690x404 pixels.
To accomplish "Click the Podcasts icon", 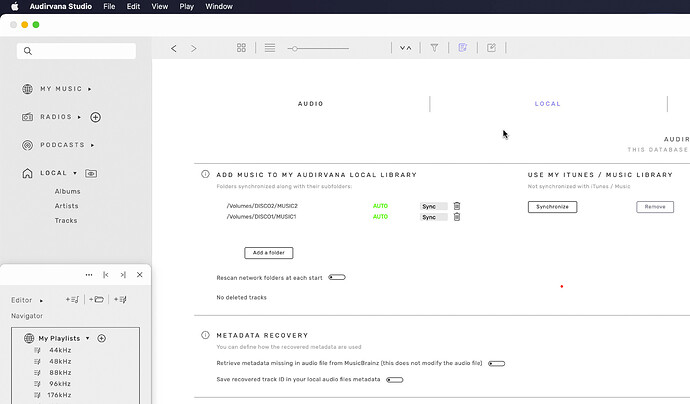I will (x=27, y=145).
